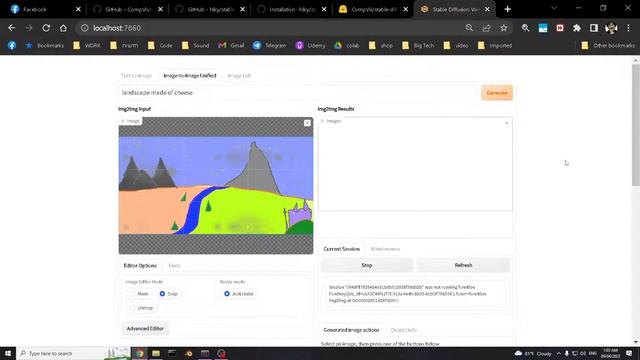The image size is (640, 360).
Task: Click the site info icon in address bar
Action: tap(84, 28)
